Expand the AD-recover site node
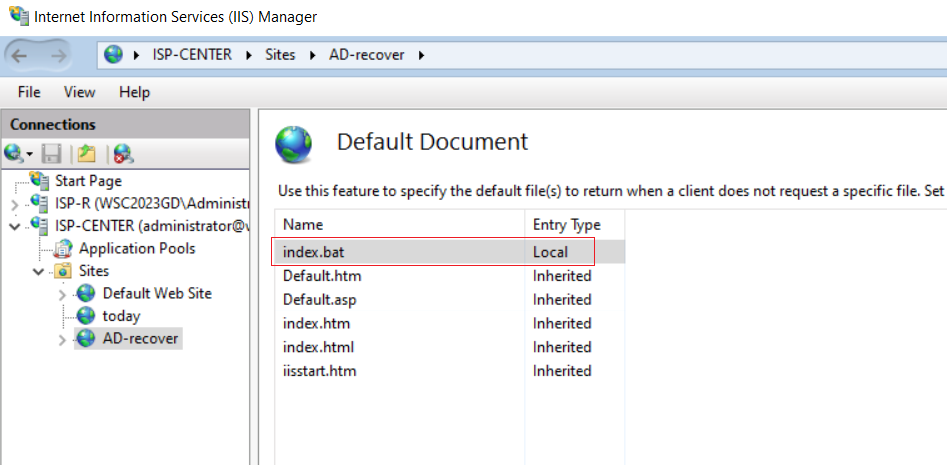The height and width of the screenshot is (465, 947). [62, 340]
